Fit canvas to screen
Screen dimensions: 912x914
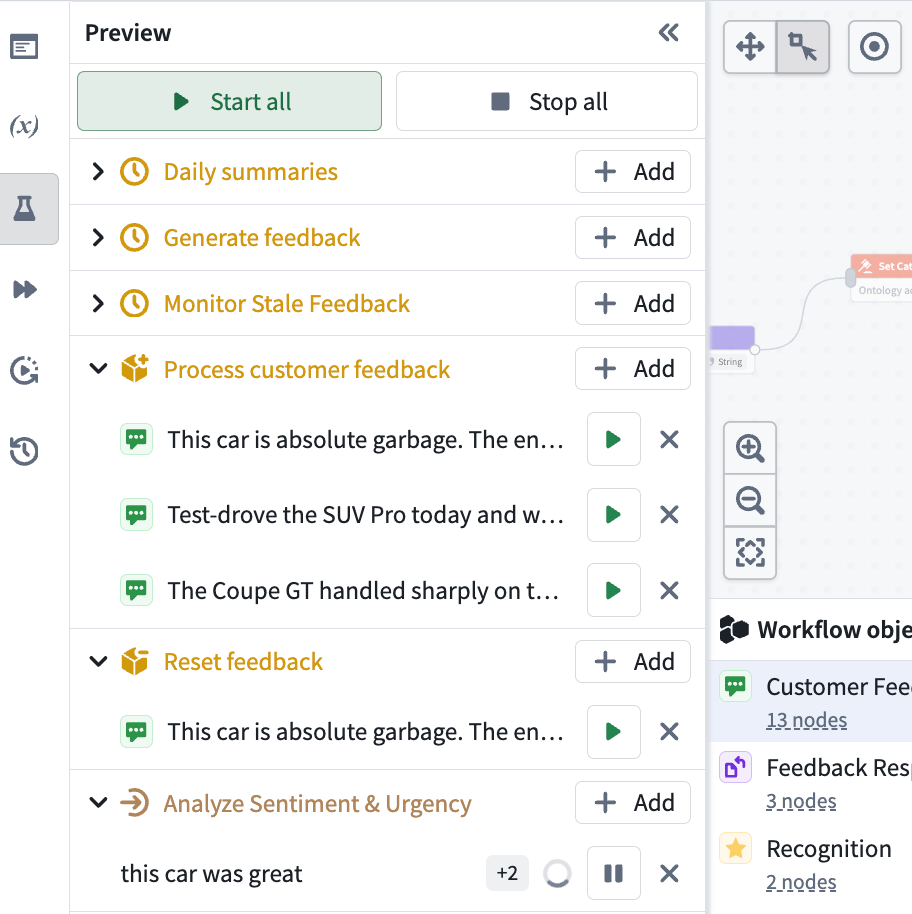click(x=750, y=552)
